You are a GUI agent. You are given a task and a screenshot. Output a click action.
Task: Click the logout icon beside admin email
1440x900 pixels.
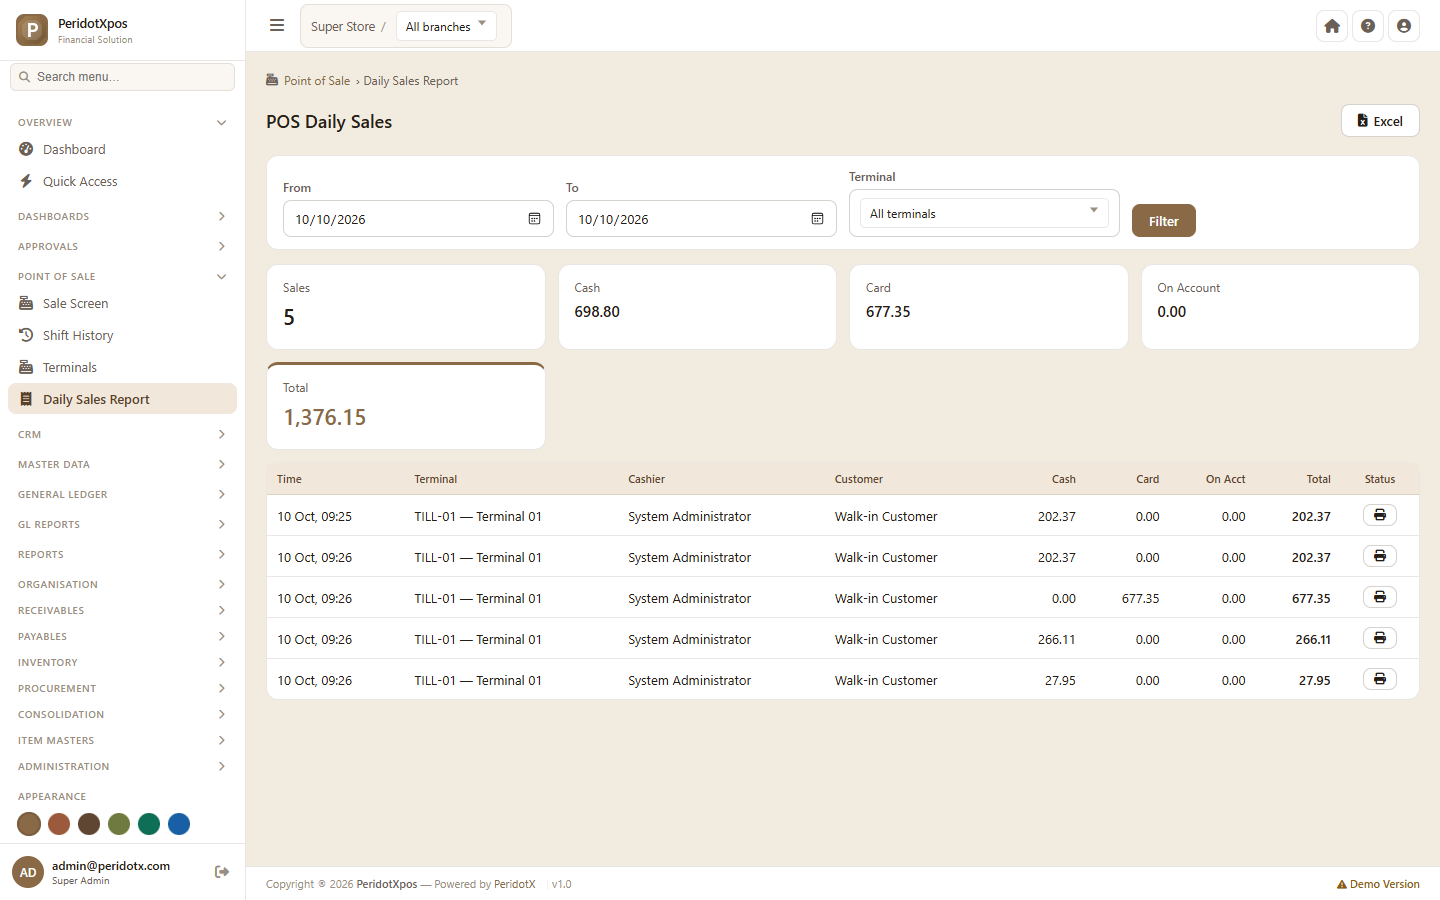pyautogui.click(x=222, y=872)
